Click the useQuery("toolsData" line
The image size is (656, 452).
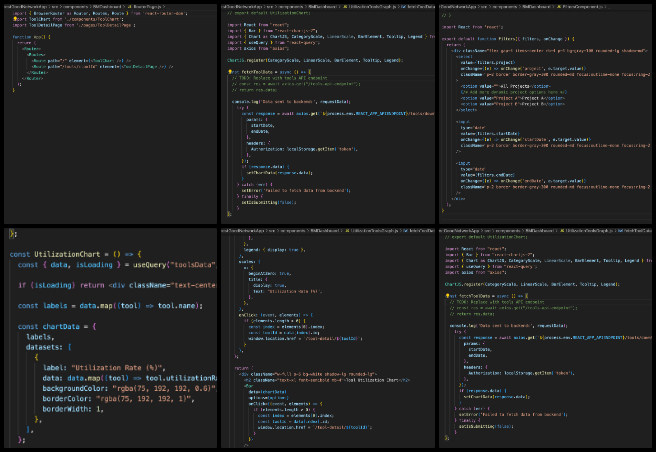117,265
